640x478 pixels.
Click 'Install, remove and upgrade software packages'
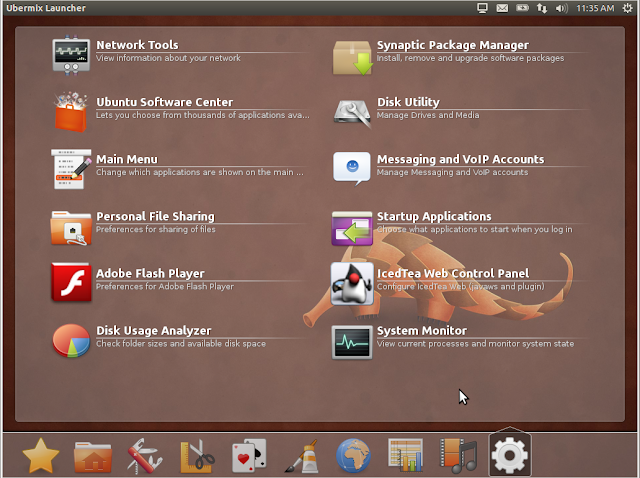(x=471, y=58)
